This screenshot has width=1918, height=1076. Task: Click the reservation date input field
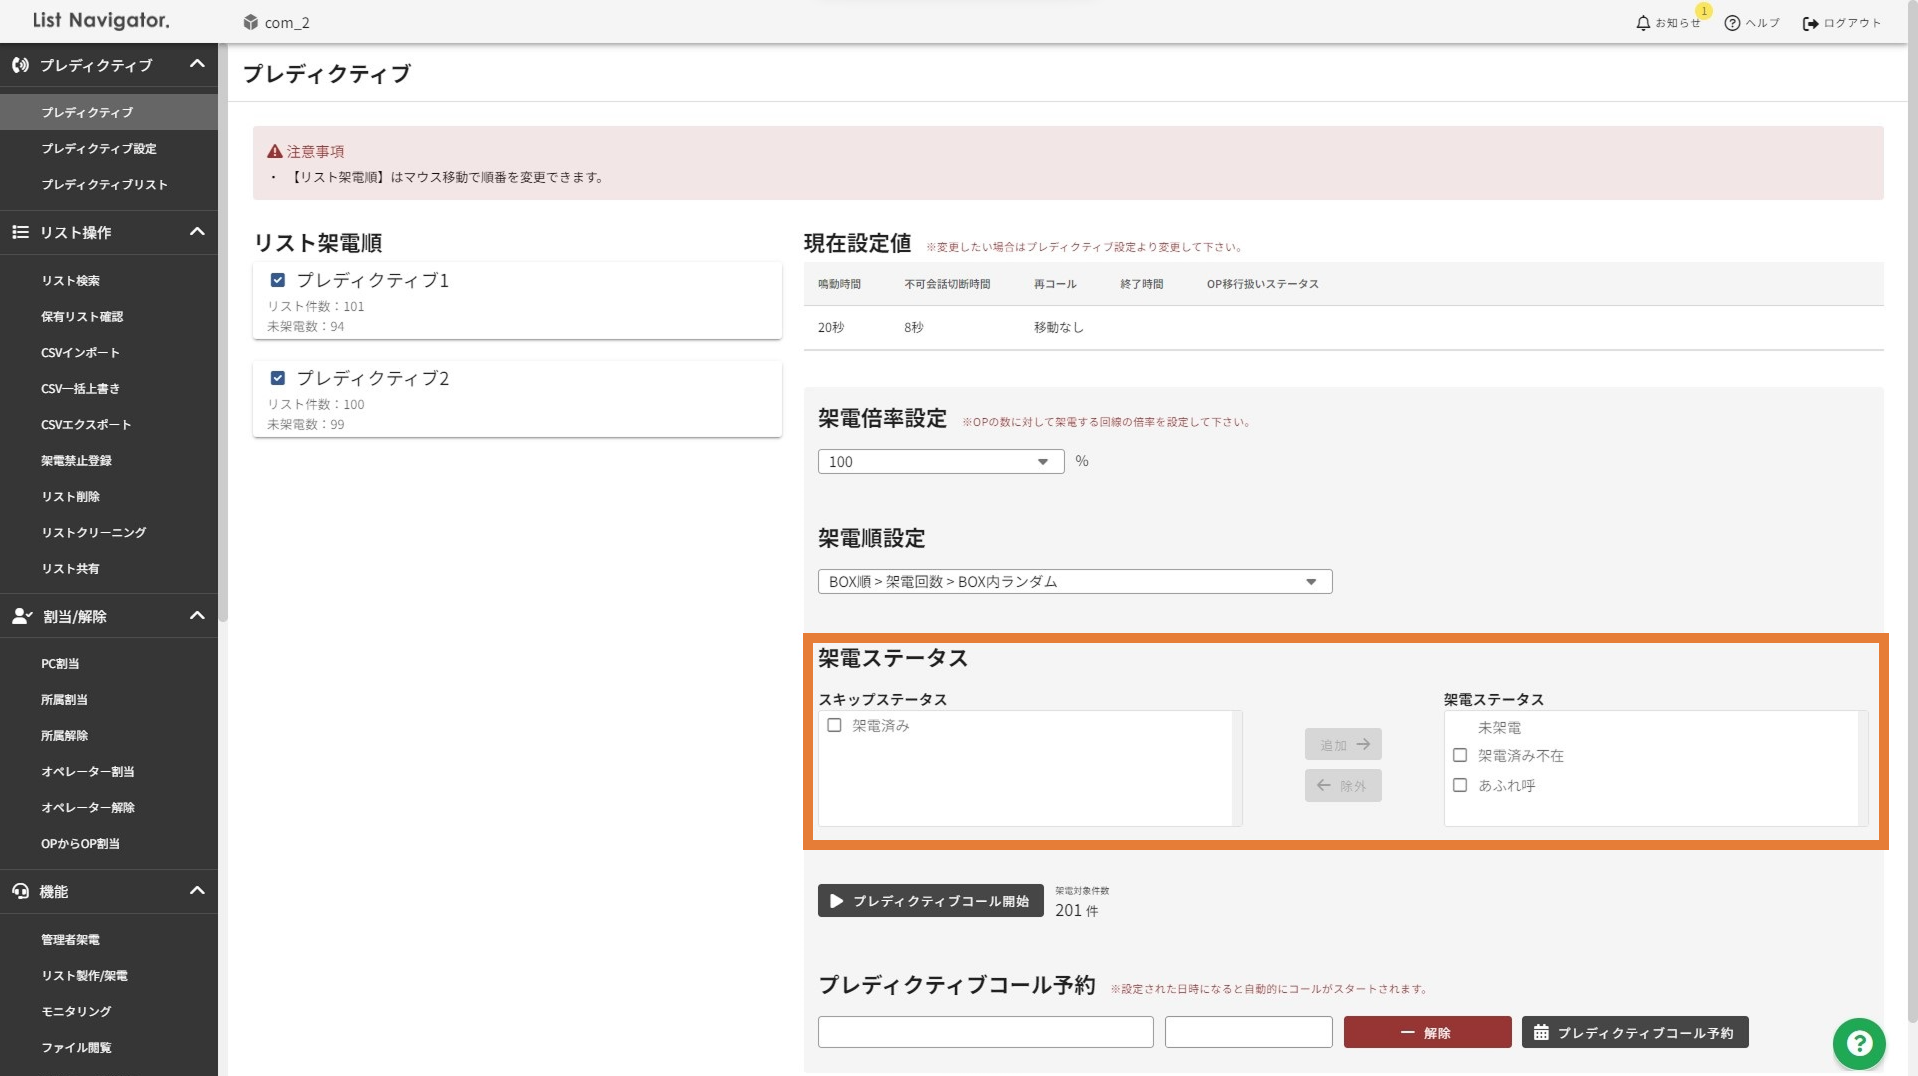tap(985, 1032)
